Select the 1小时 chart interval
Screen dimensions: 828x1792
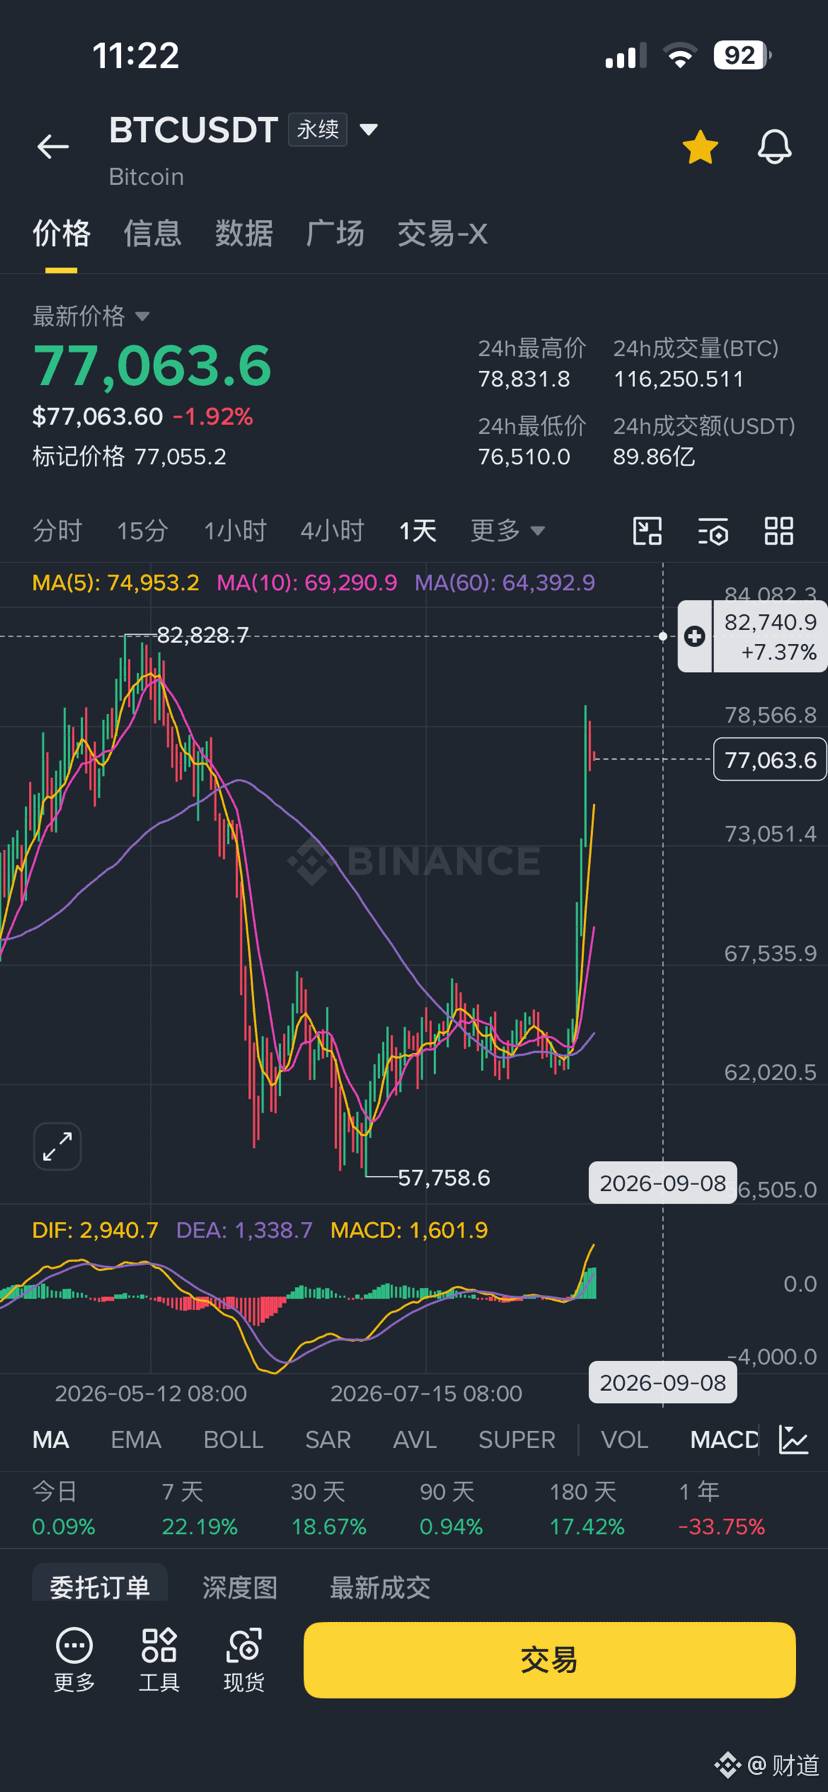pos(235,530)
